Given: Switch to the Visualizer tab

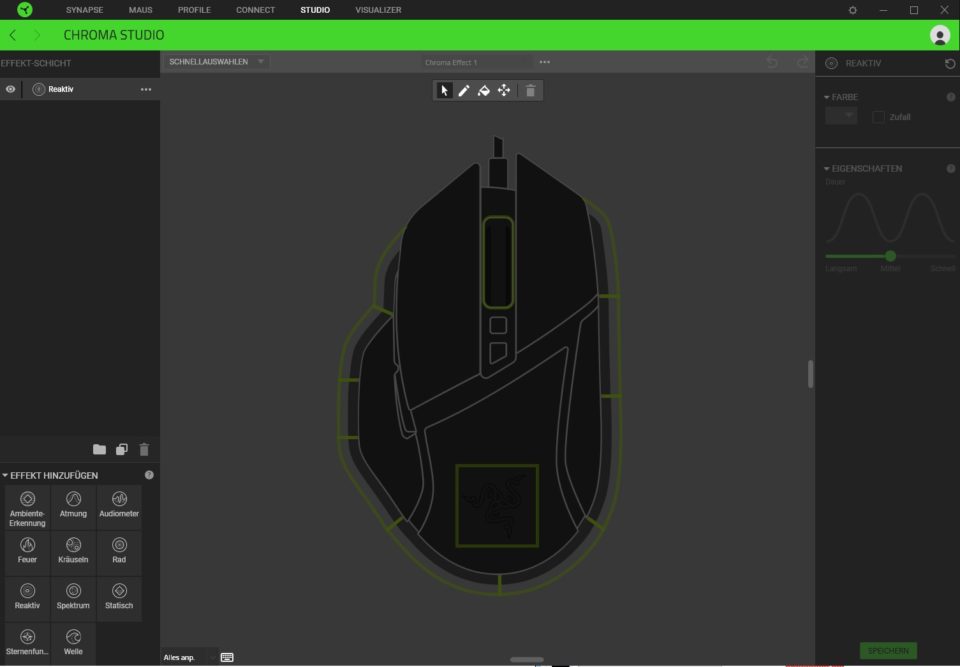Looking at the screenshot, I should tap(378, 10).
